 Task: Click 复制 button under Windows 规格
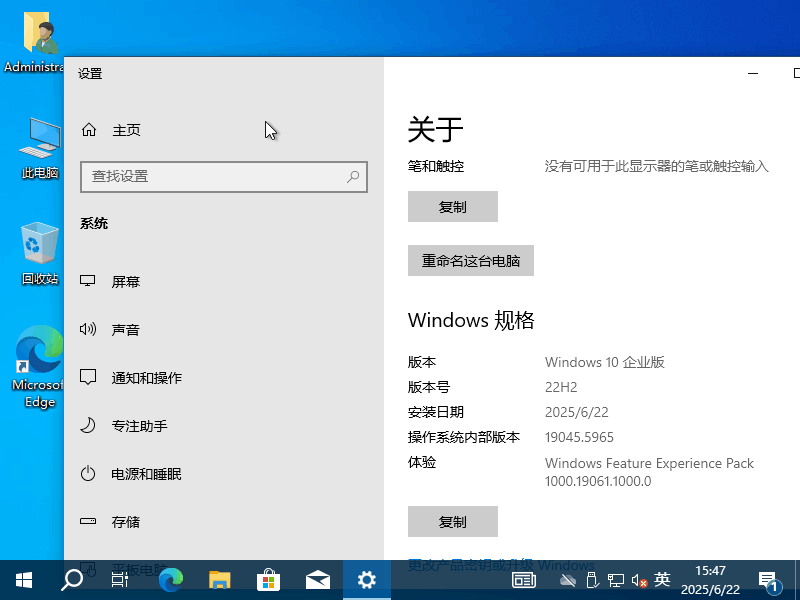coord(453,521)
